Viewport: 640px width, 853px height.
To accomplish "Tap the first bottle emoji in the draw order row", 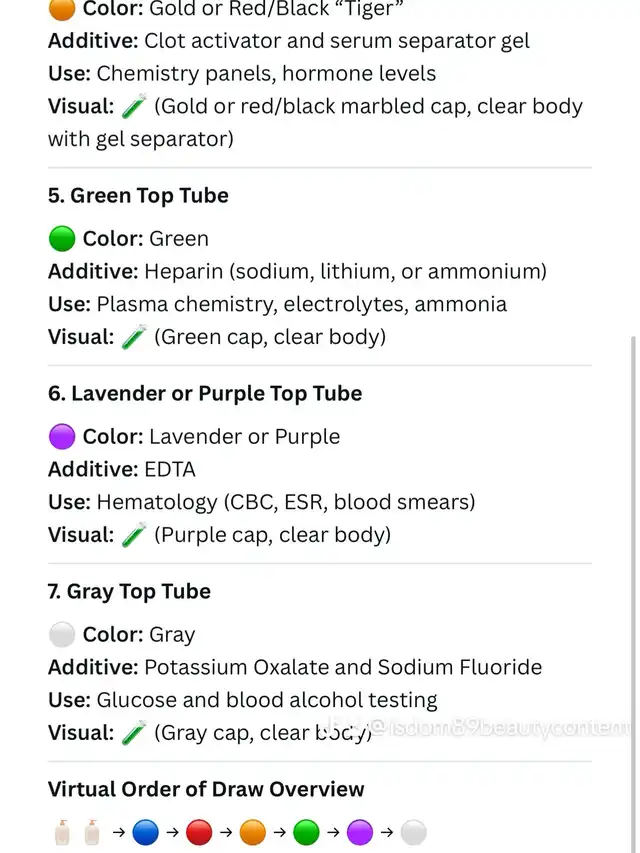I will point(61,832).
